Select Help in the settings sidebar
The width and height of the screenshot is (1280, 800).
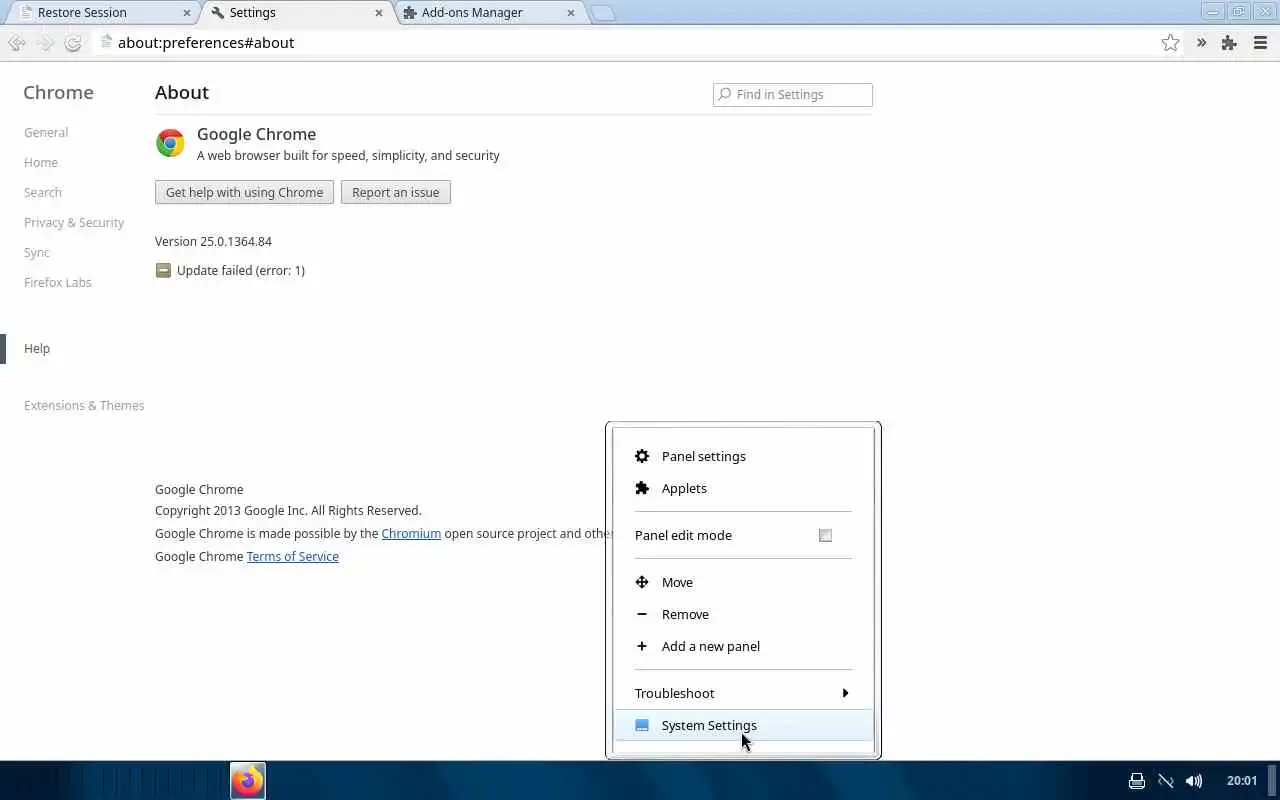37,348
